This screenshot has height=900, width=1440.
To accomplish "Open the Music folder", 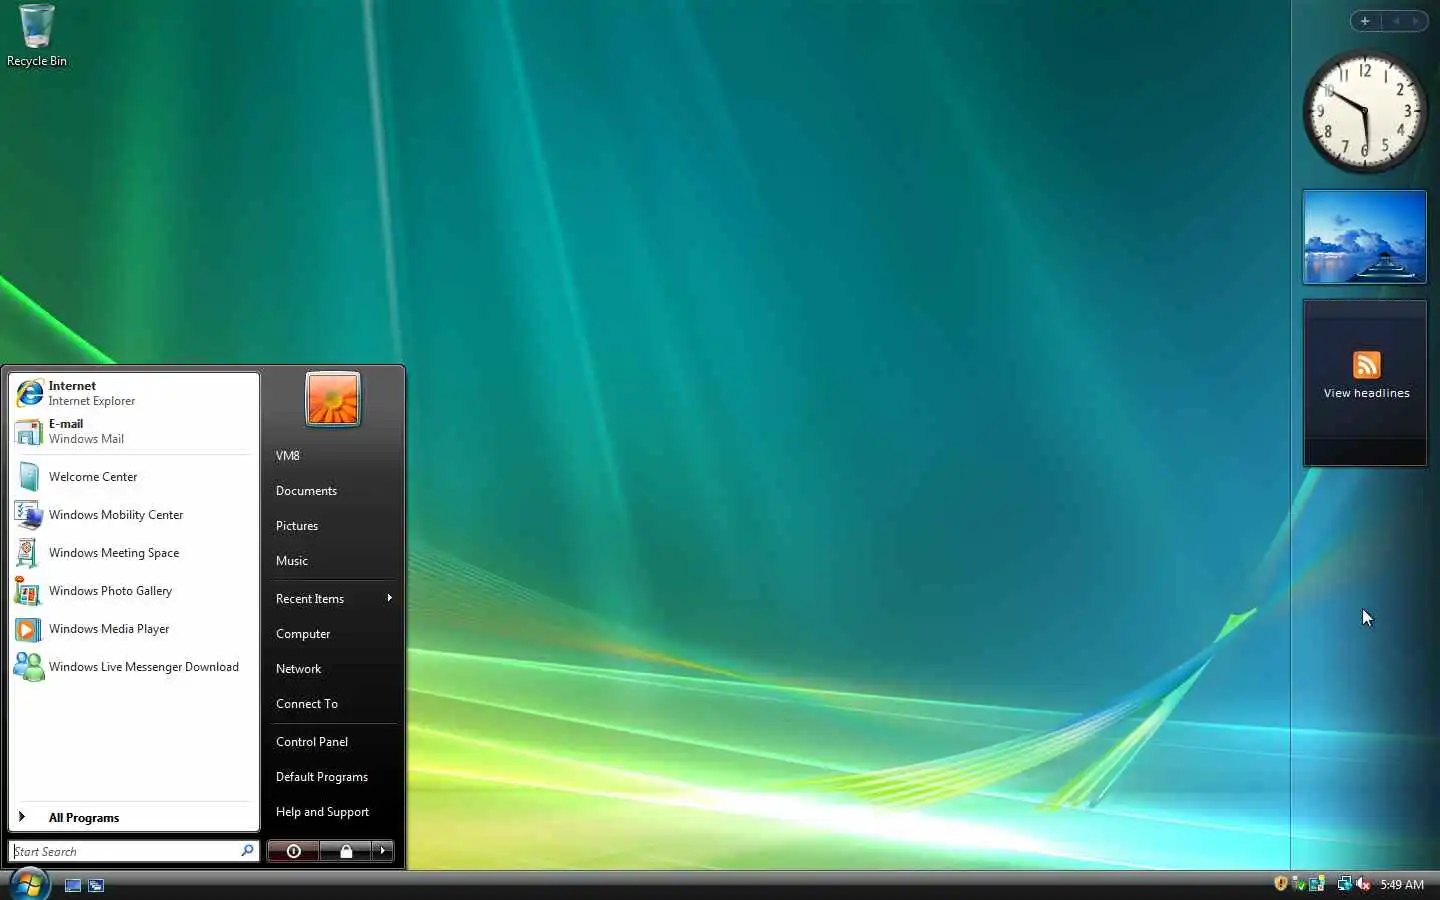I will point(333,561).
